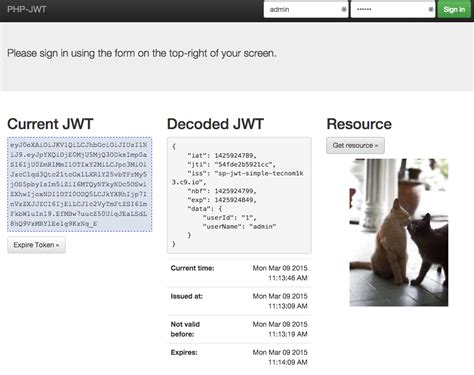Click the 11:13:46 AM current time value

tap(288, 278)
